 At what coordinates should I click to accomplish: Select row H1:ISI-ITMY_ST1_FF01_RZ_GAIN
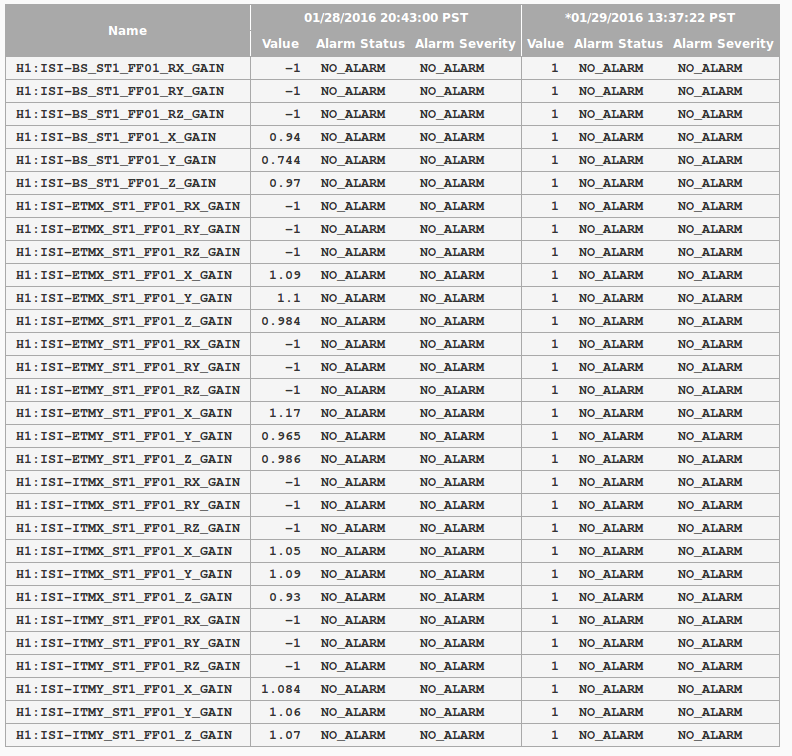pos(392,666)
